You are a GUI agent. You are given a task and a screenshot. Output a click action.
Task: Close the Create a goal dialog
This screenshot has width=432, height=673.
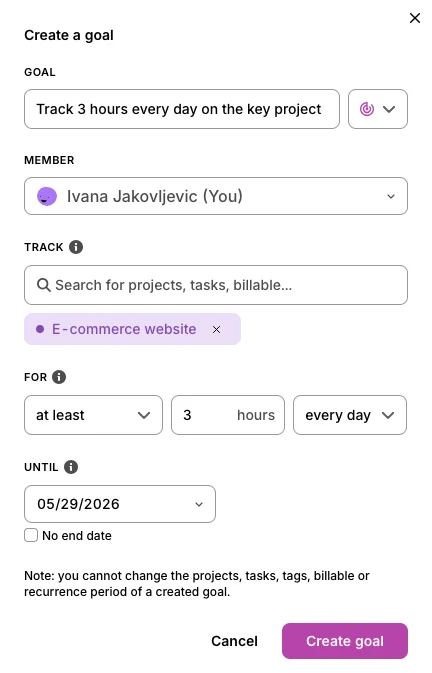point(415,18)
